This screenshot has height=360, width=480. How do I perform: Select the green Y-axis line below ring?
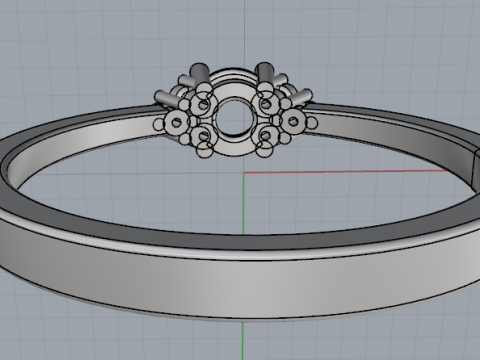pos(243,341)
